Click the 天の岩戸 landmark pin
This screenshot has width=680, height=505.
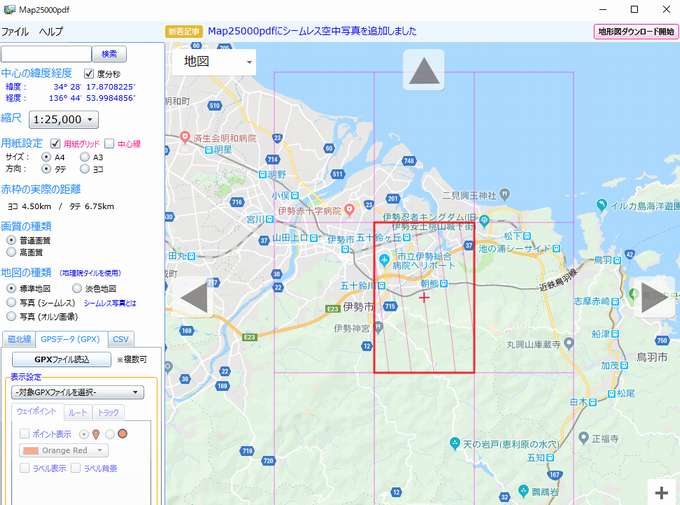454,443
